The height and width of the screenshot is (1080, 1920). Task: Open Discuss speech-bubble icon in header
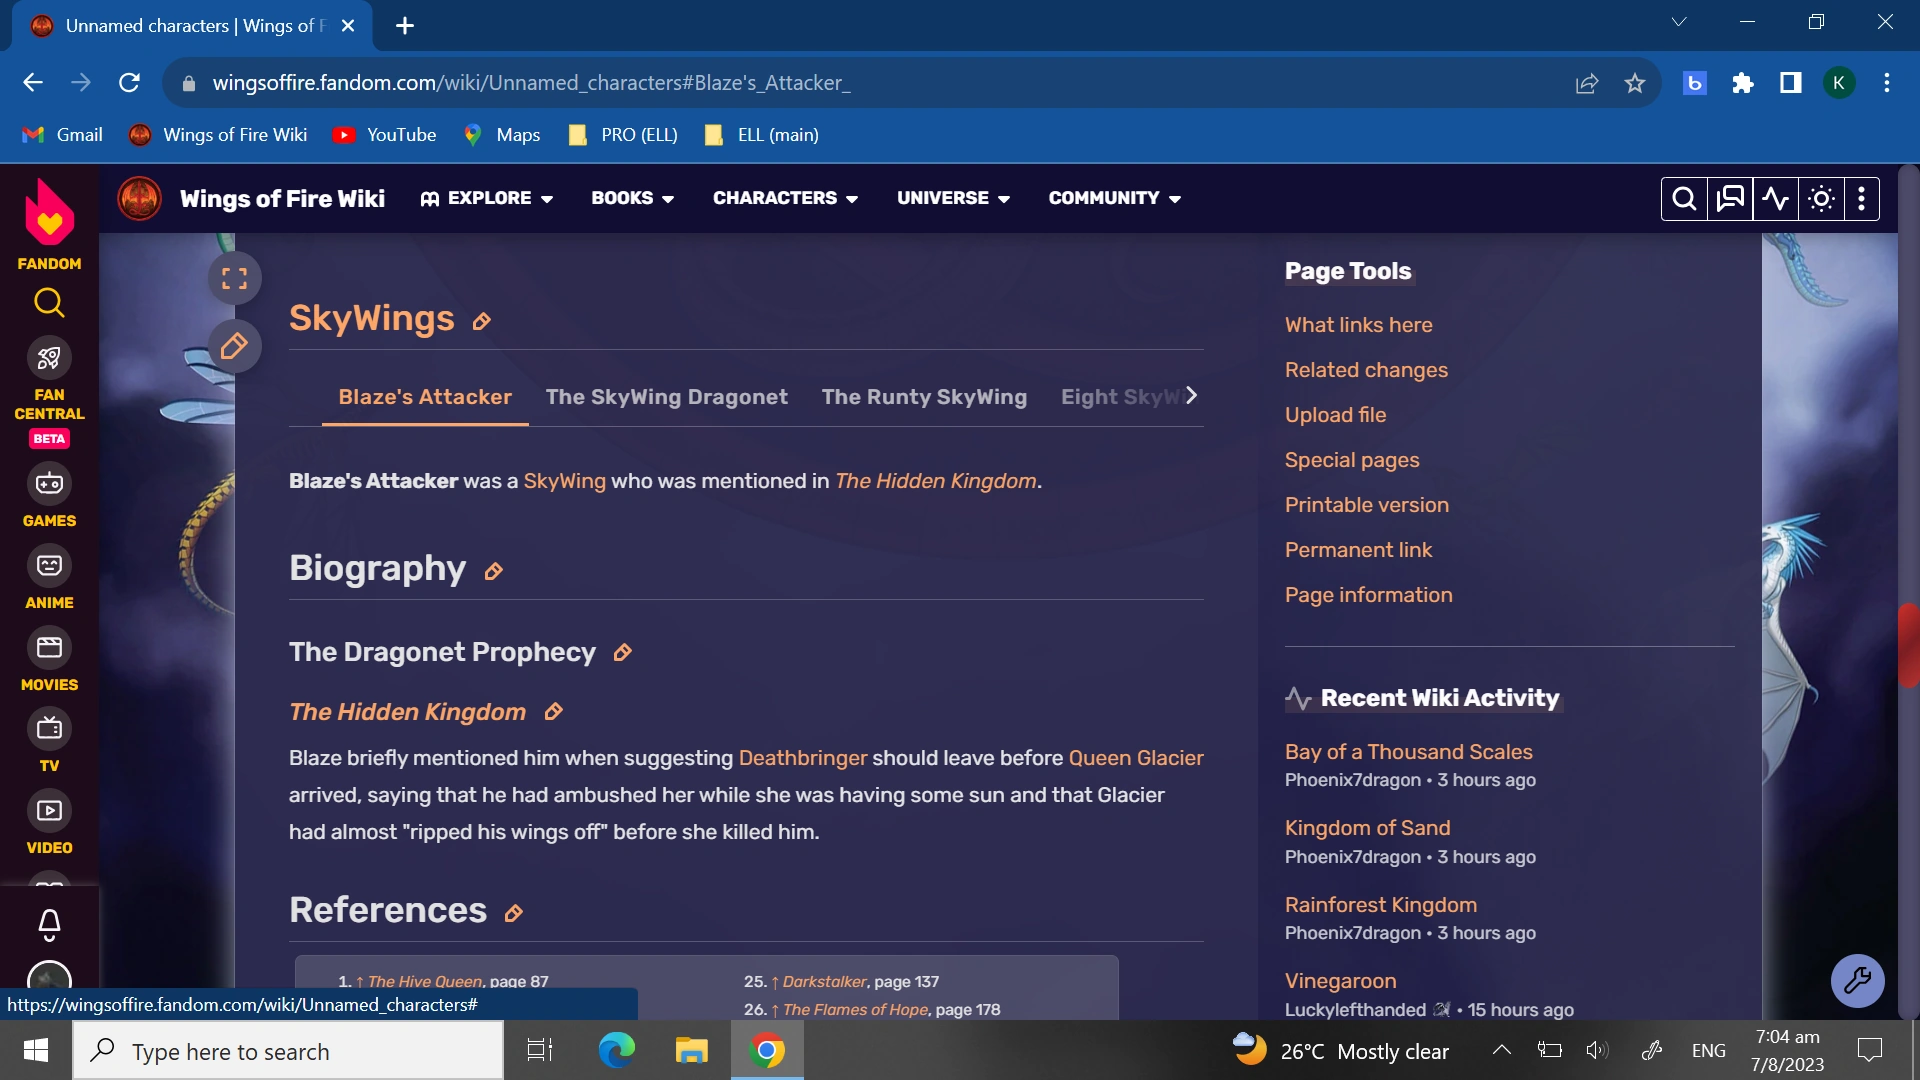(x=1730, y=198)
